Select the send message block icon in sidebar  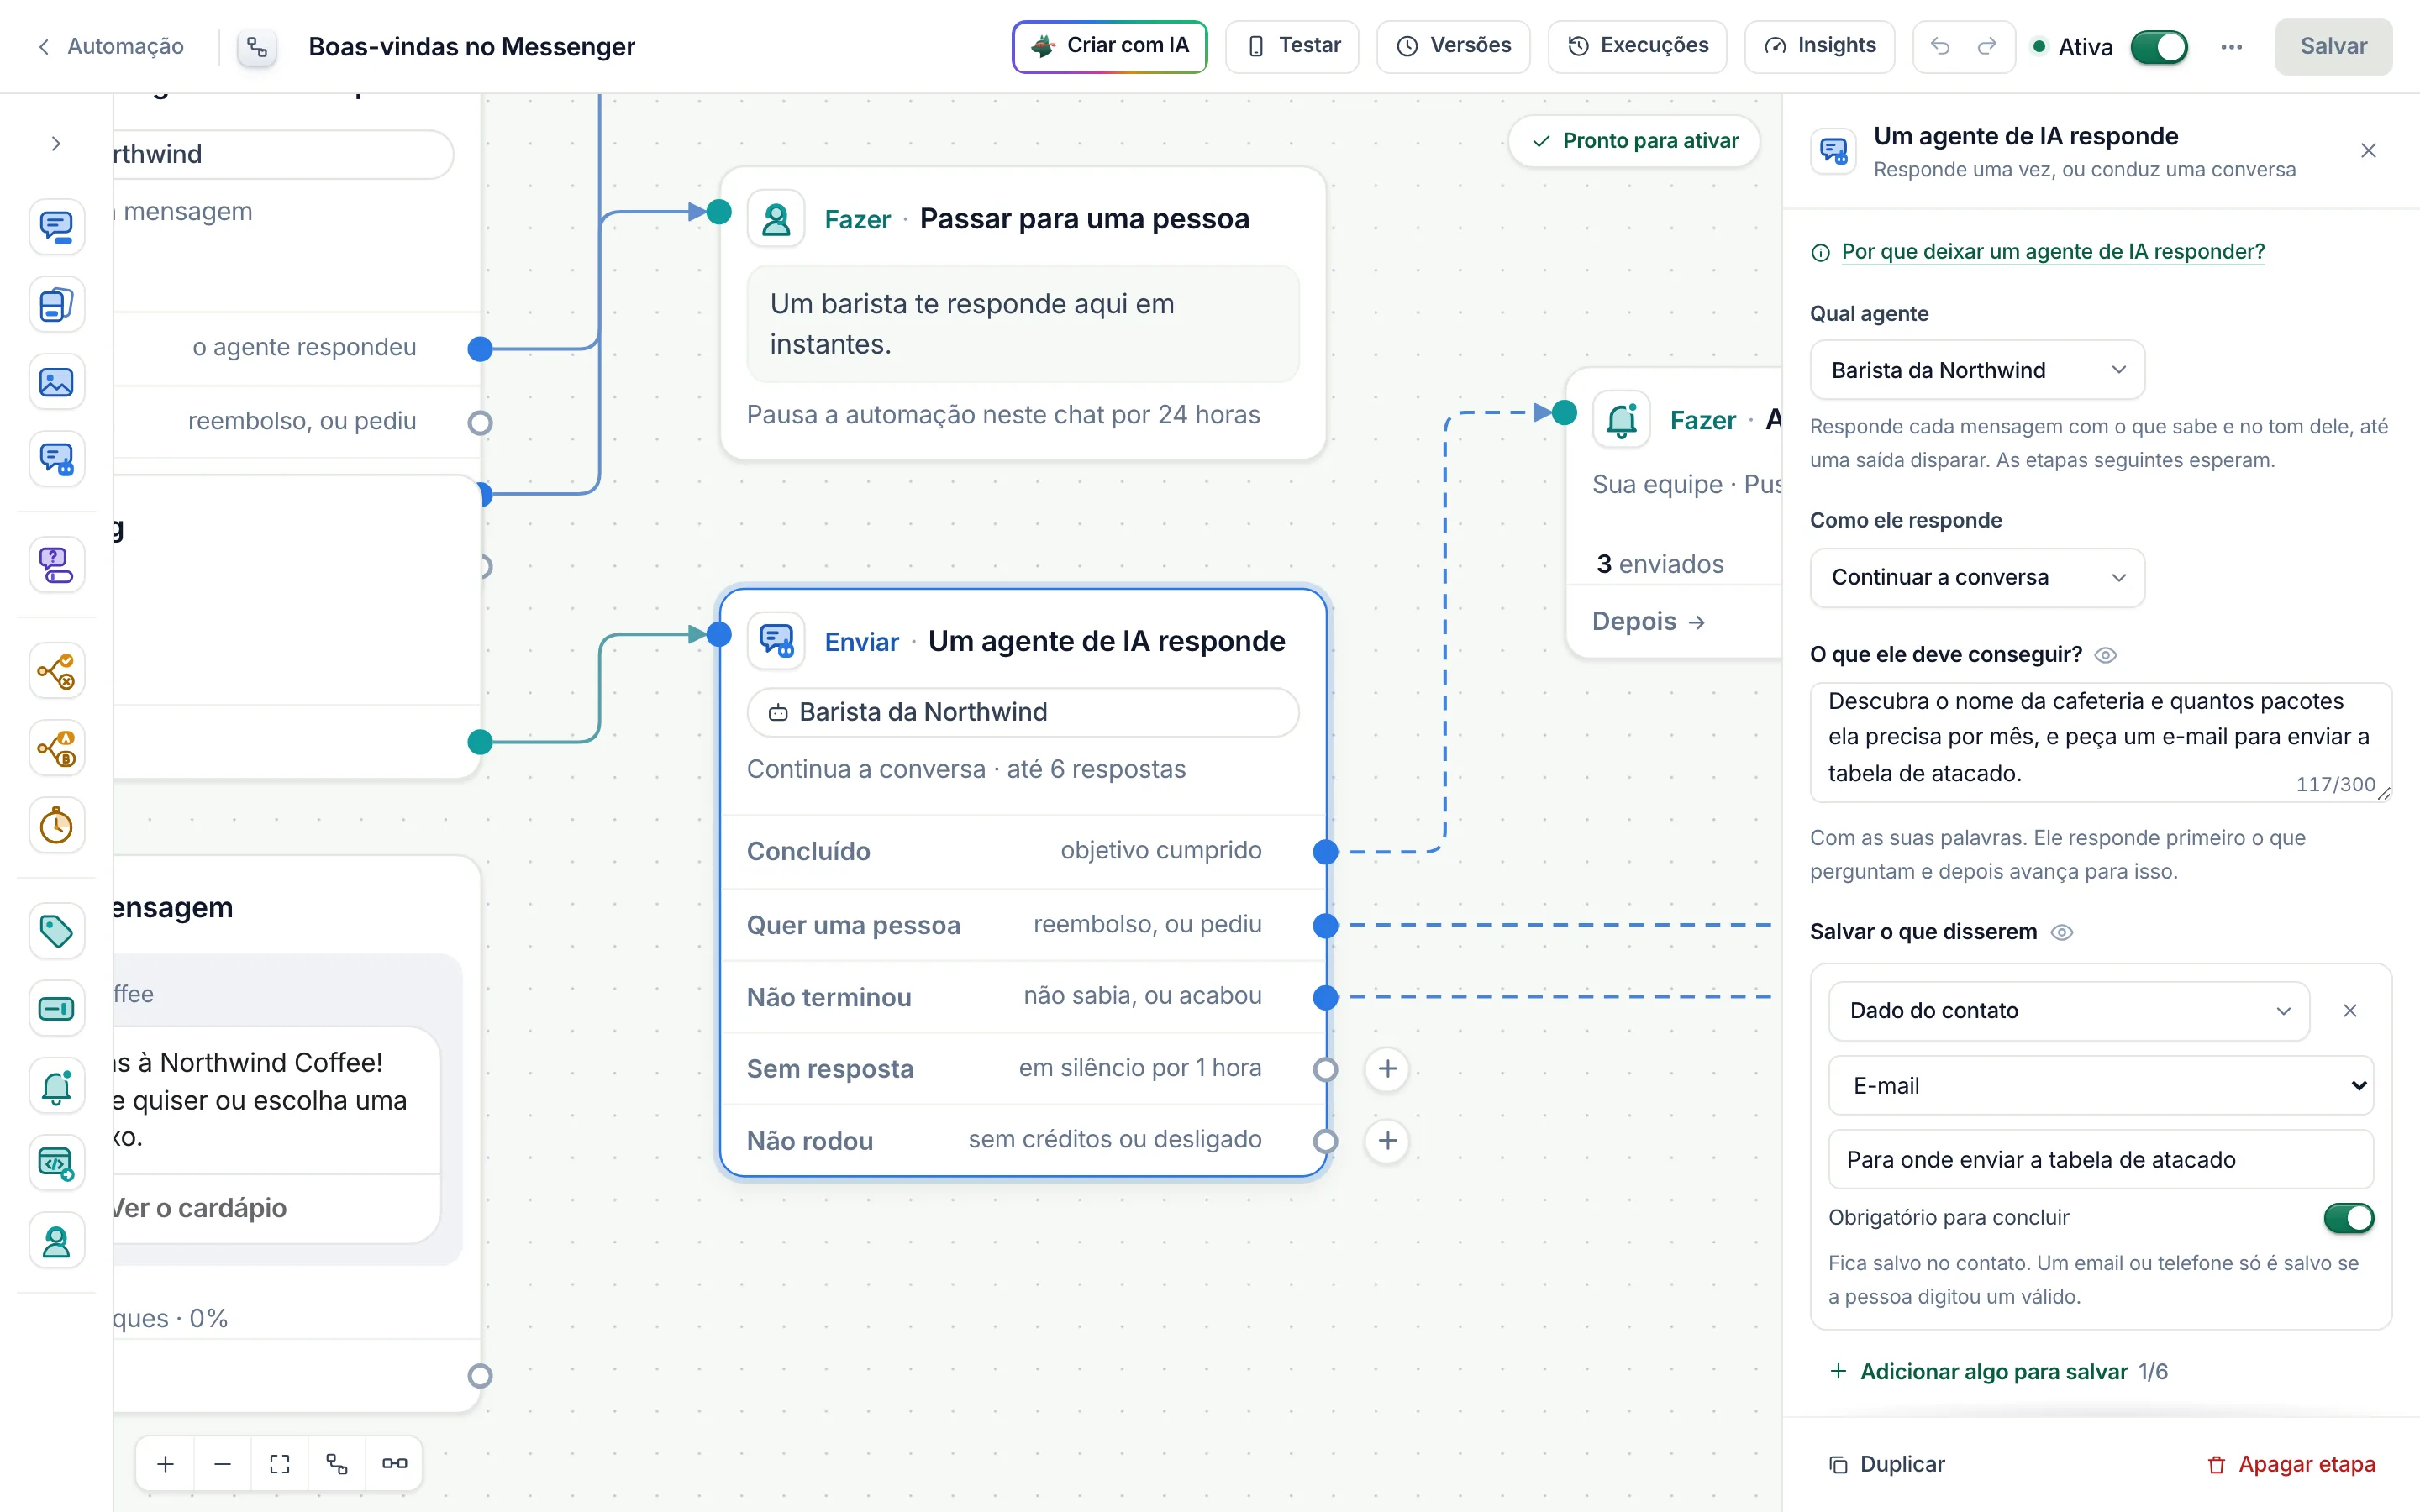pyautogui.click(x=56, y=227)
